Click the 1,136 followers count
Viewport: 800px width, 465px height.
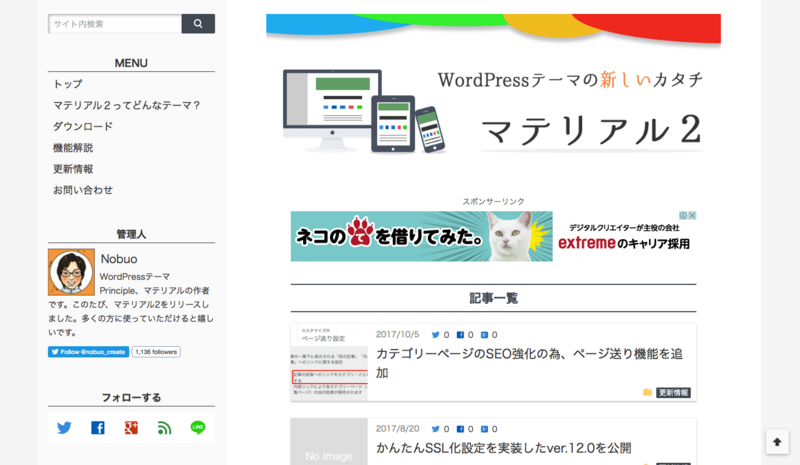point(156,352)
